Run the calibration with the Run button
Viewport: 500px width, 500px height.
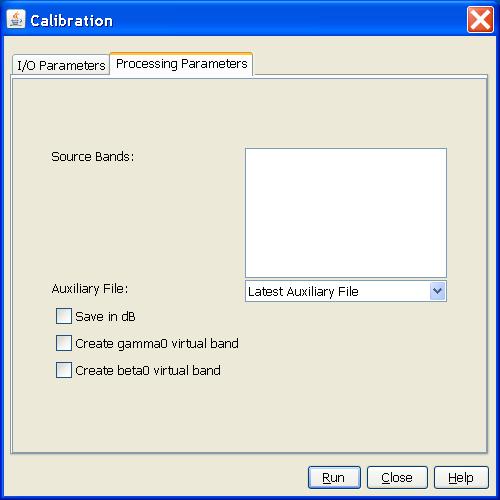[x=334, y=478]
